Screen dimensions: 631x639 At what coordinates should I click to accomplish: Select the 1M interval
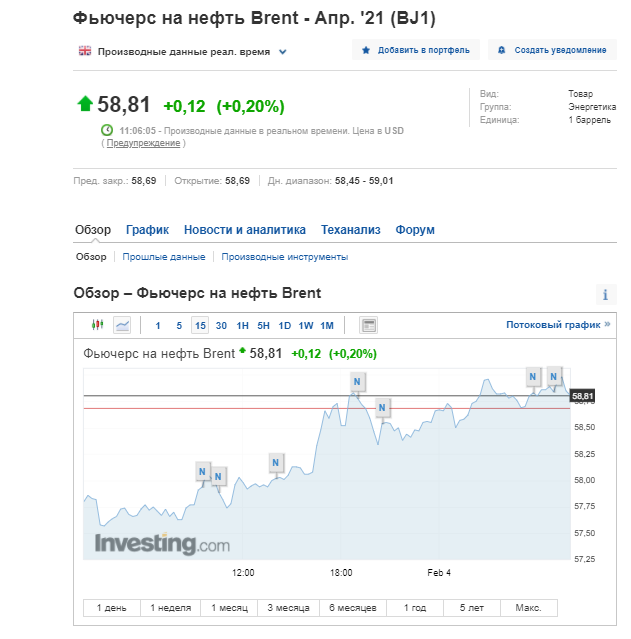click(x=327, y=326)
